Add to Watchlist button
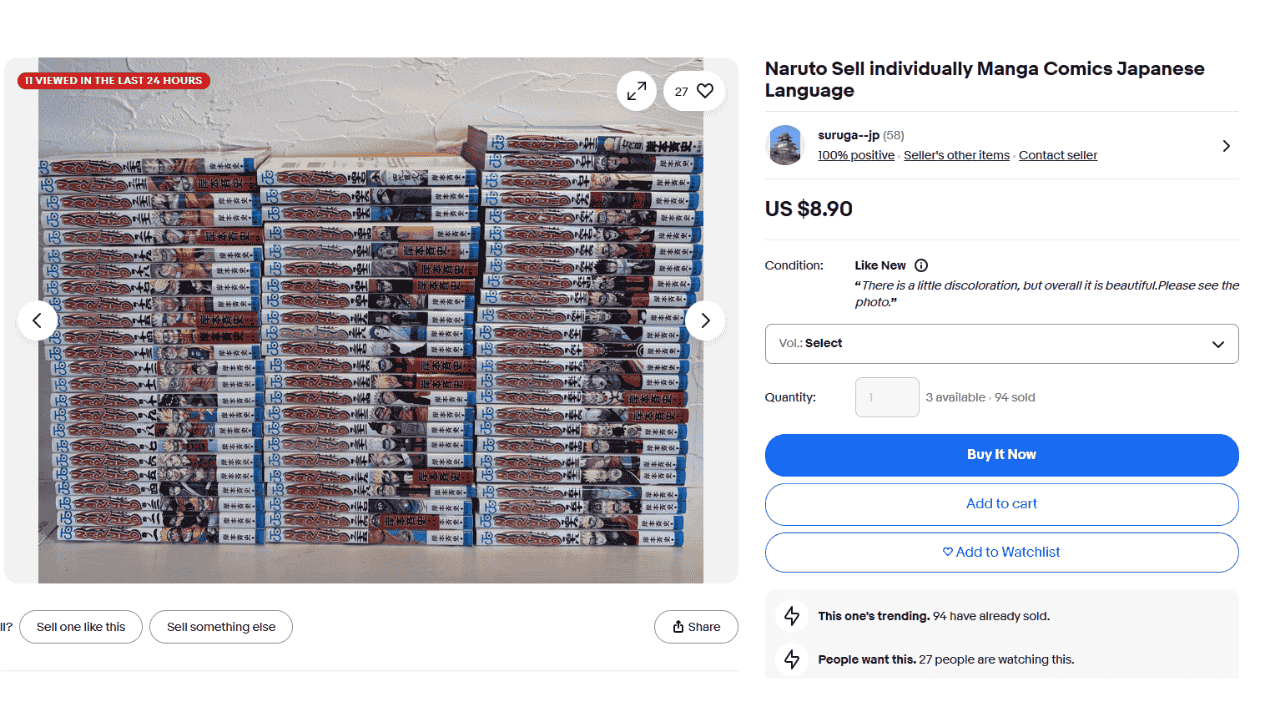This screenshot has height=720, width=1280. (1001, 552)
